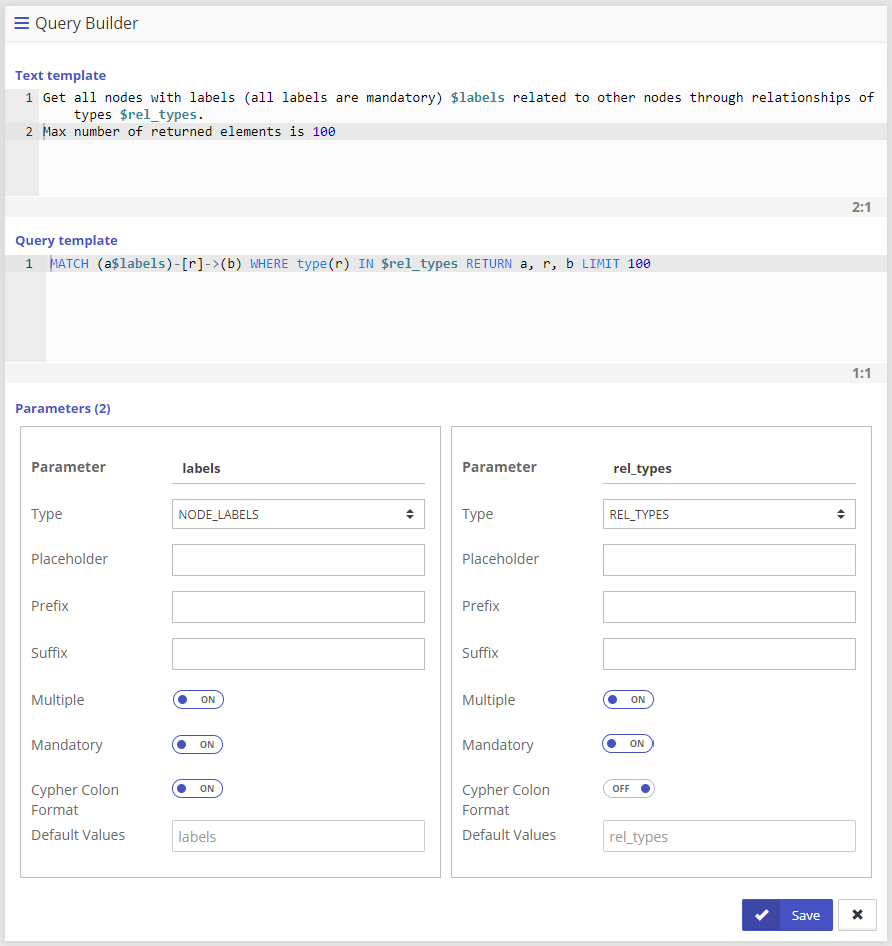Click the checkmark icon on Save button
892x946 pixels.
point(762,915)
